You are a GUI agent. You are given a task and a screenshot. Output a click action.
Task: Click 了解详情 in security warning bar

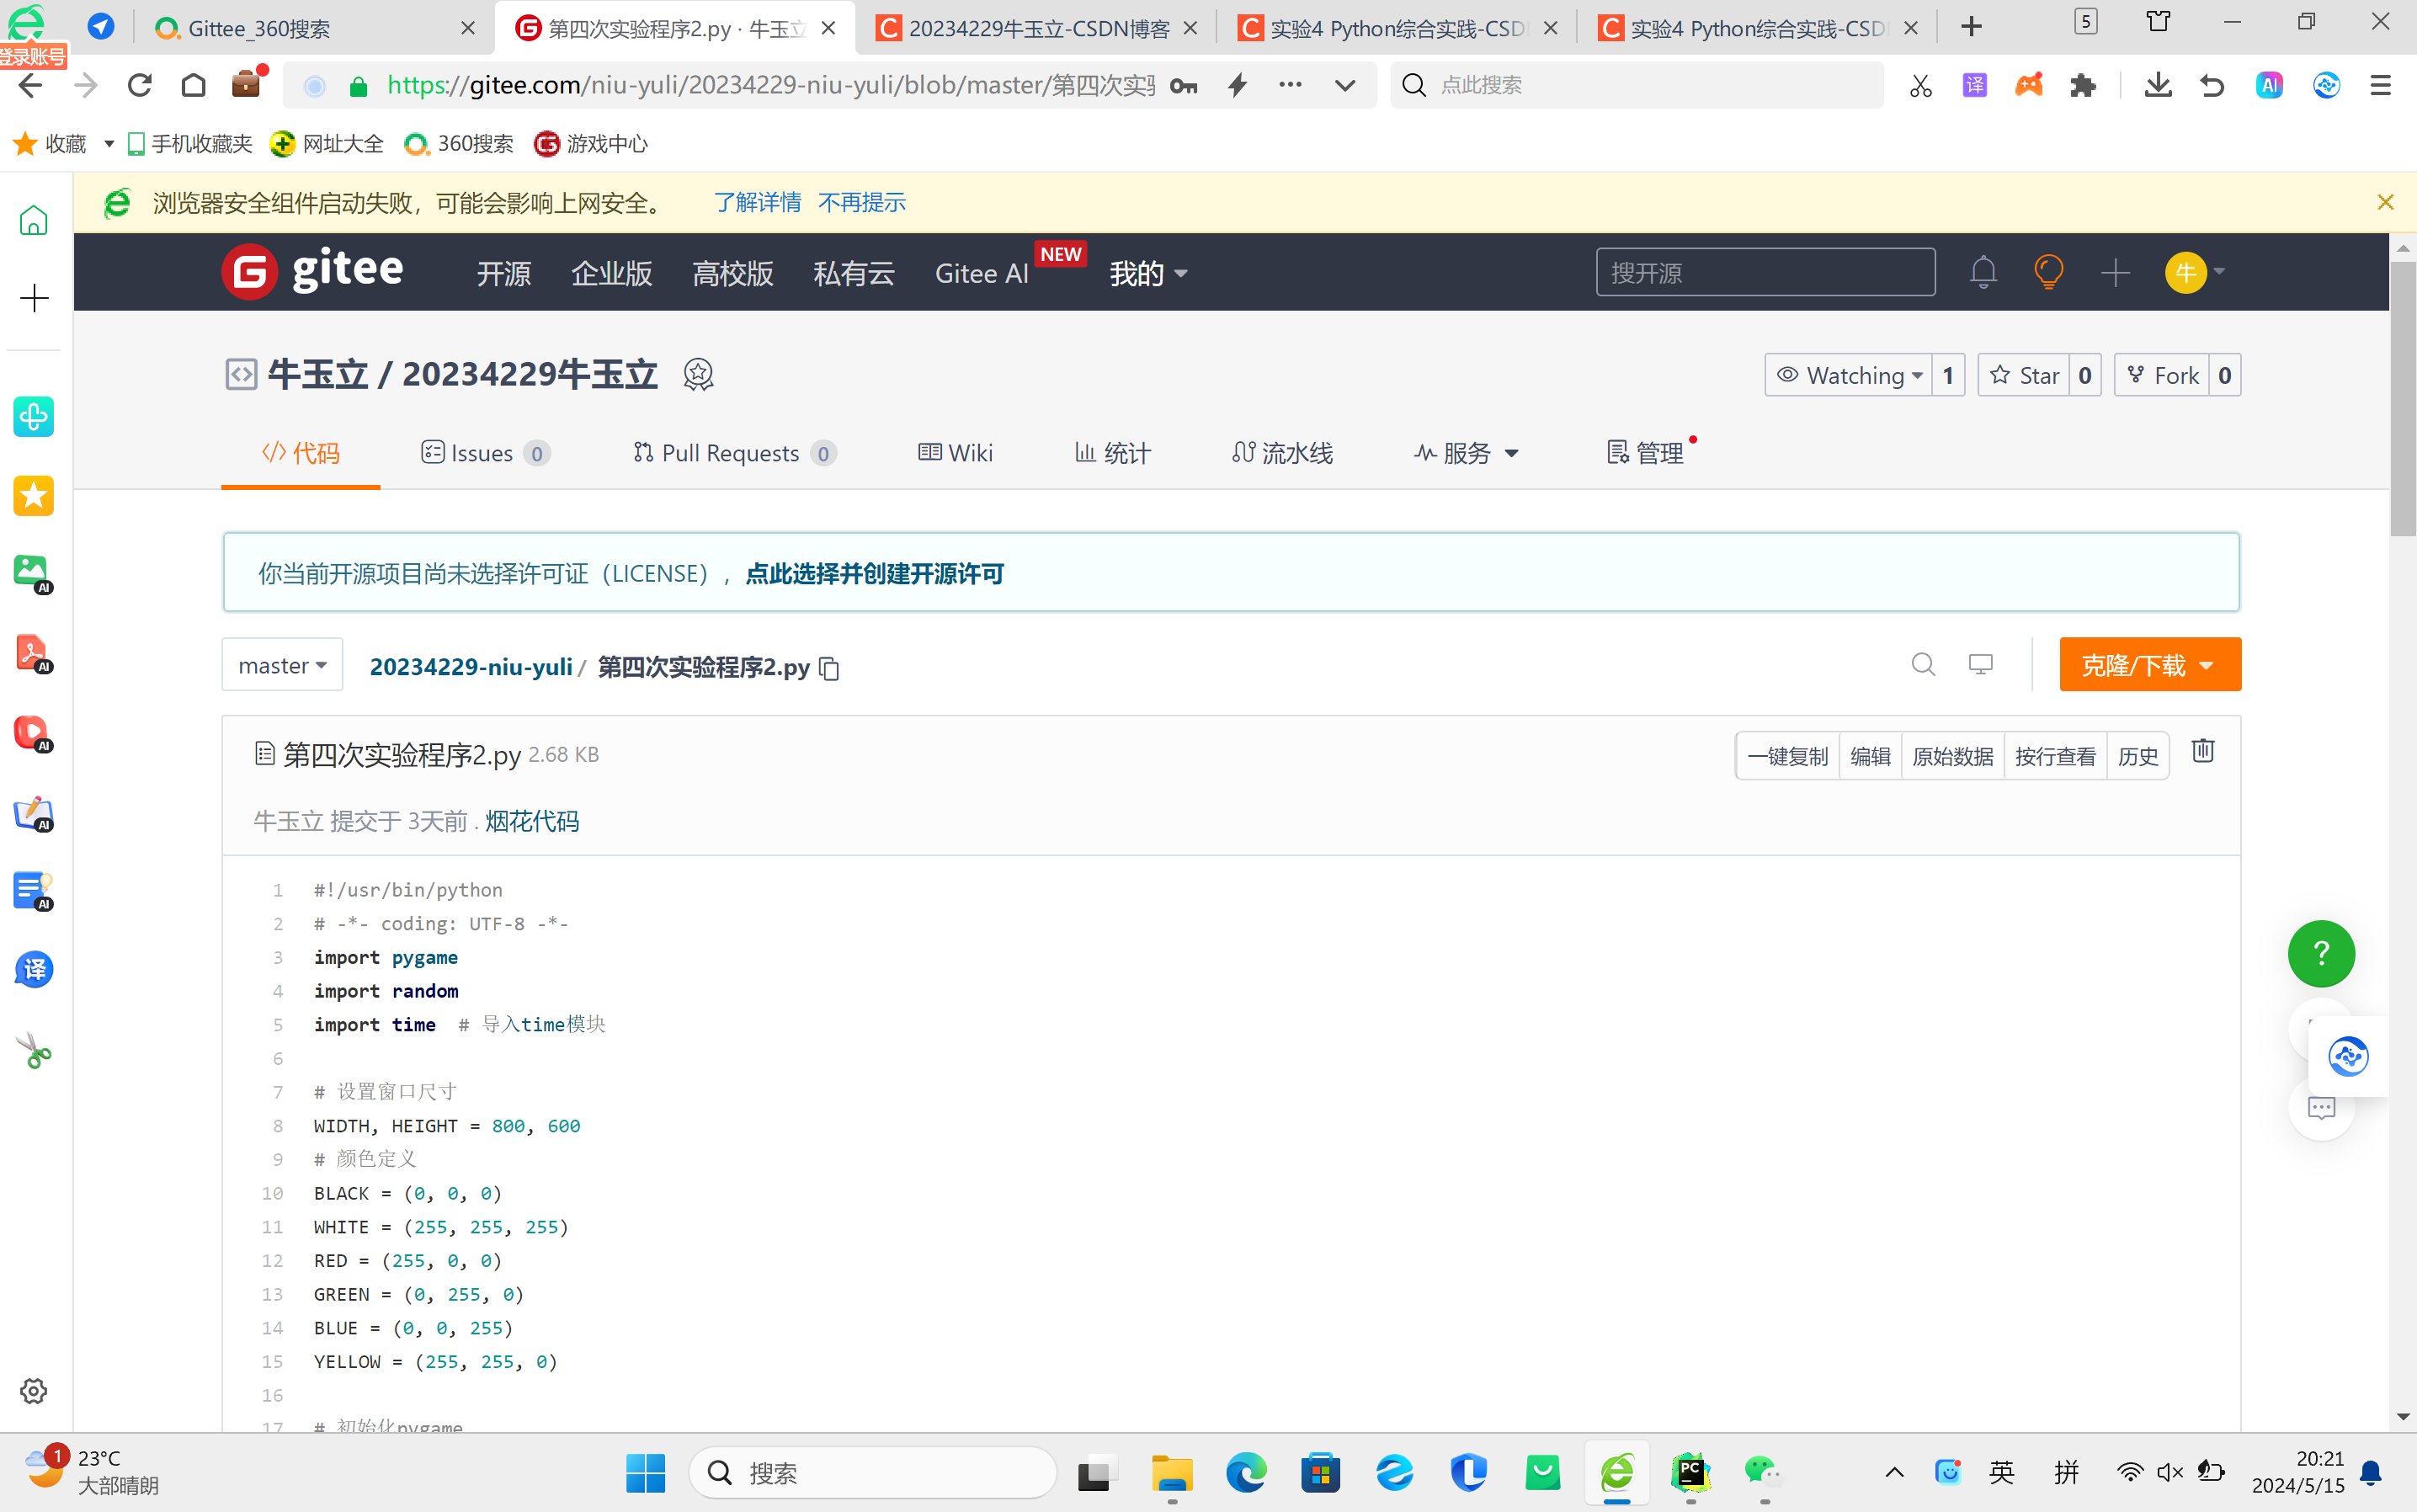coord(757,202)
